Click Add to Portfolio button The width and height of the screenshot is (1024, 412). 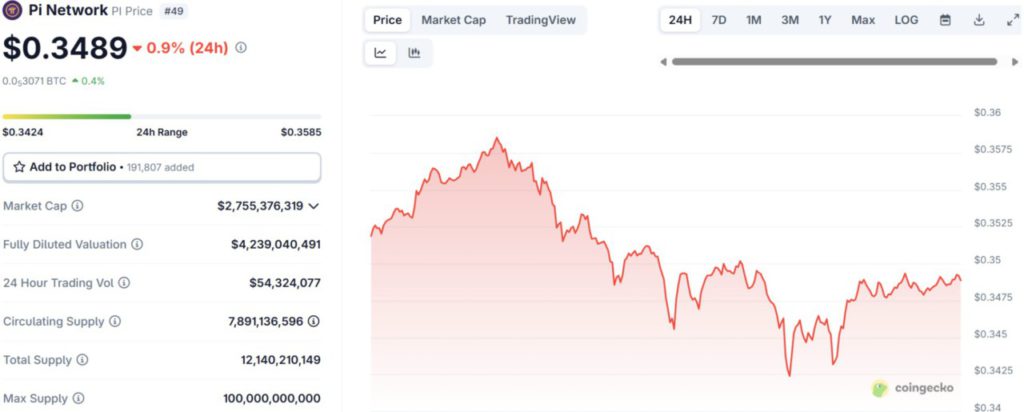pos(162,167)
